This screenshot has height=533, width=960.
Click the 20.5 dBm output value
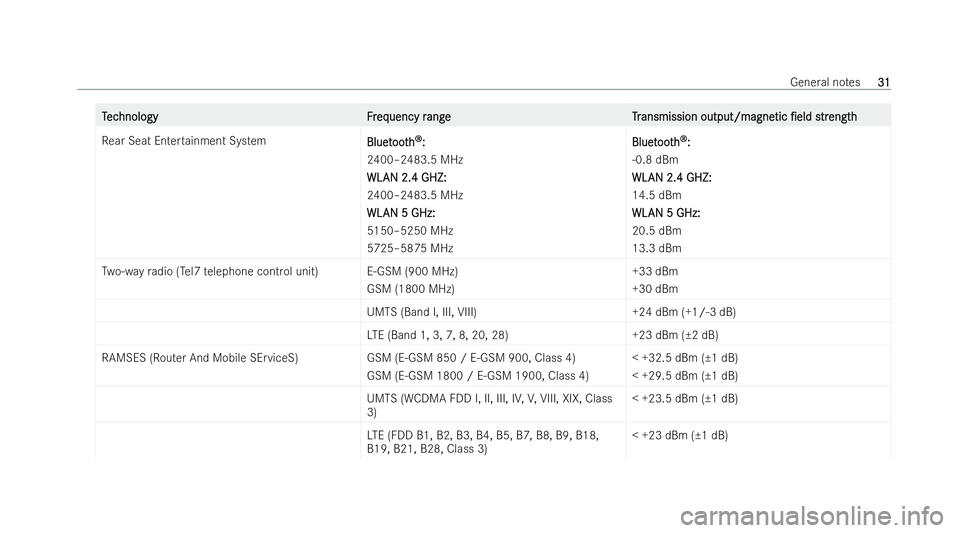[x=656, y=231]
